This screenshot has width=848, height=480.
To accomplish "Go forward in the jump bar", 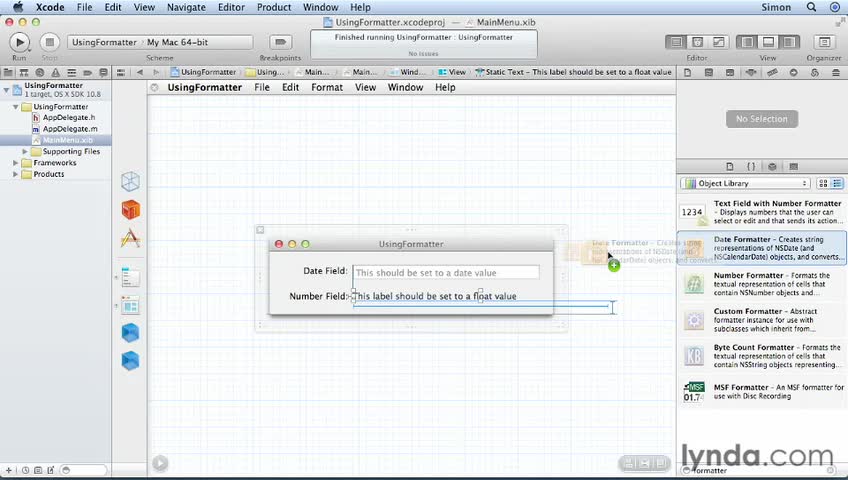I will (x=156, y=72).
